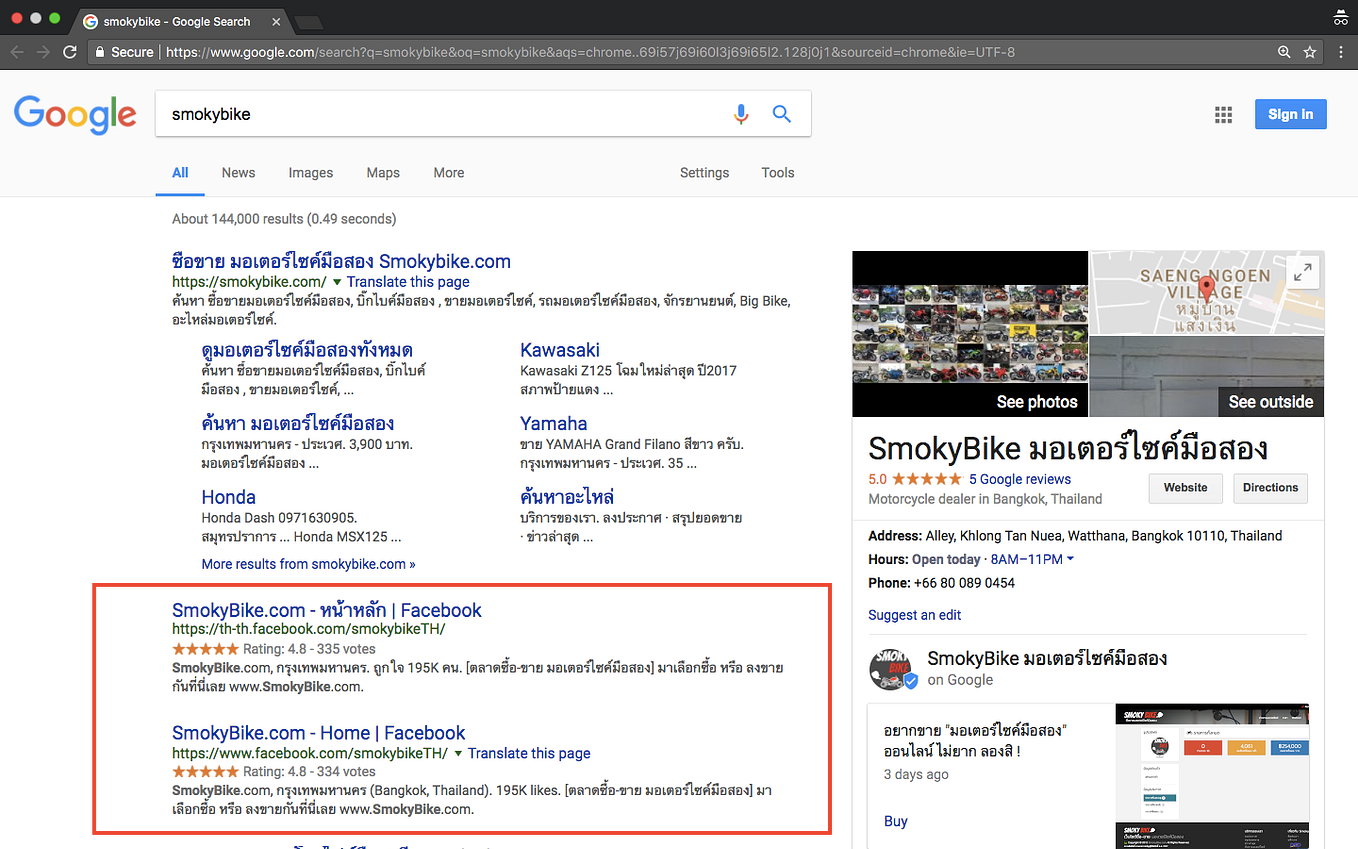Click the incognito icon at top right

(x=1341, y=18)
